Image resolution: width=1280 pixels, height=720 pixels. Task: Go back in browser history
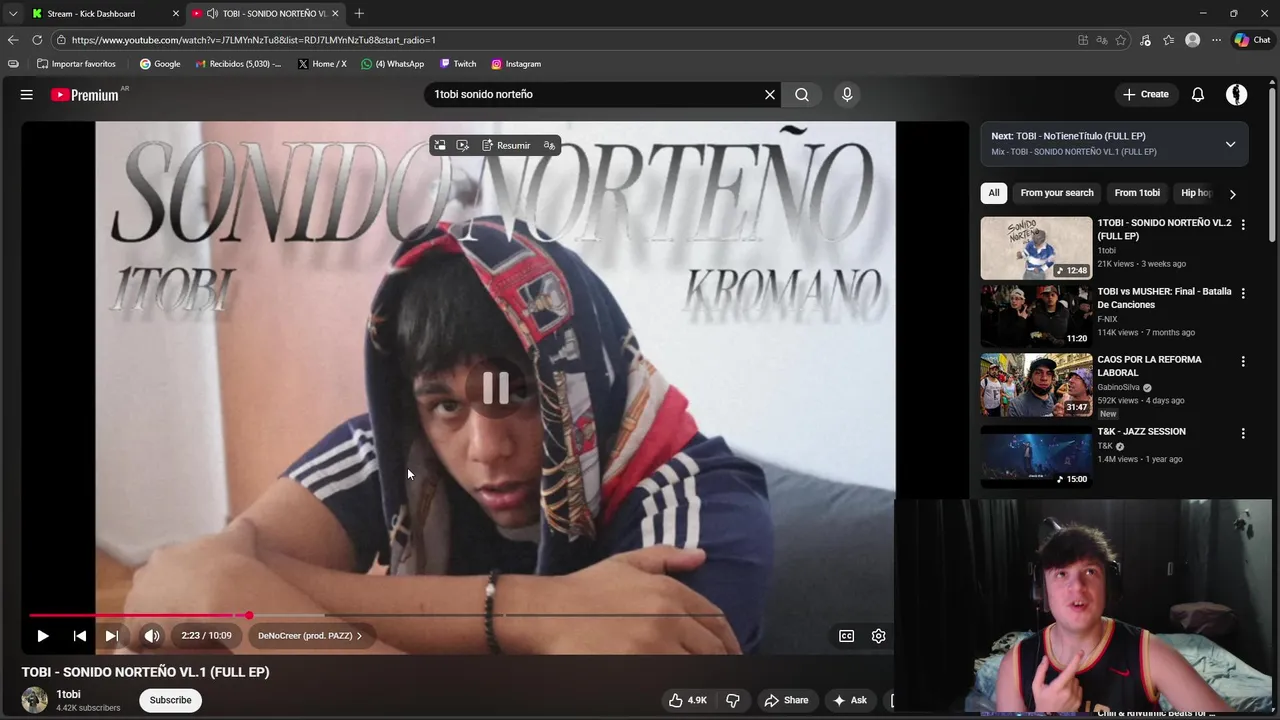[13, 40]
